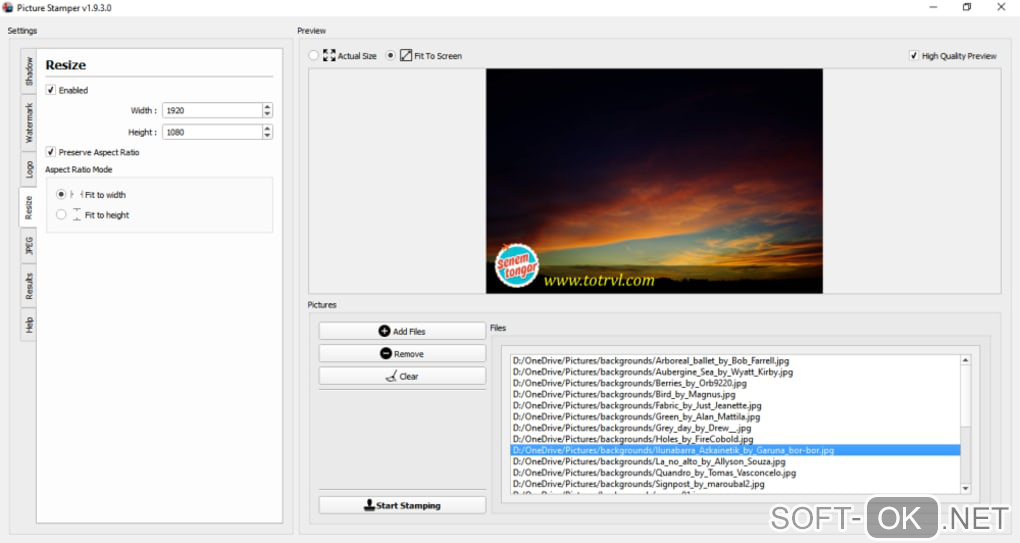Image resolution: width=1020 pixels, height=543 pixels.
Task: Select La_no_alto_by_Allyson_Souza.jpg file
Action: [x=735, y=461]
